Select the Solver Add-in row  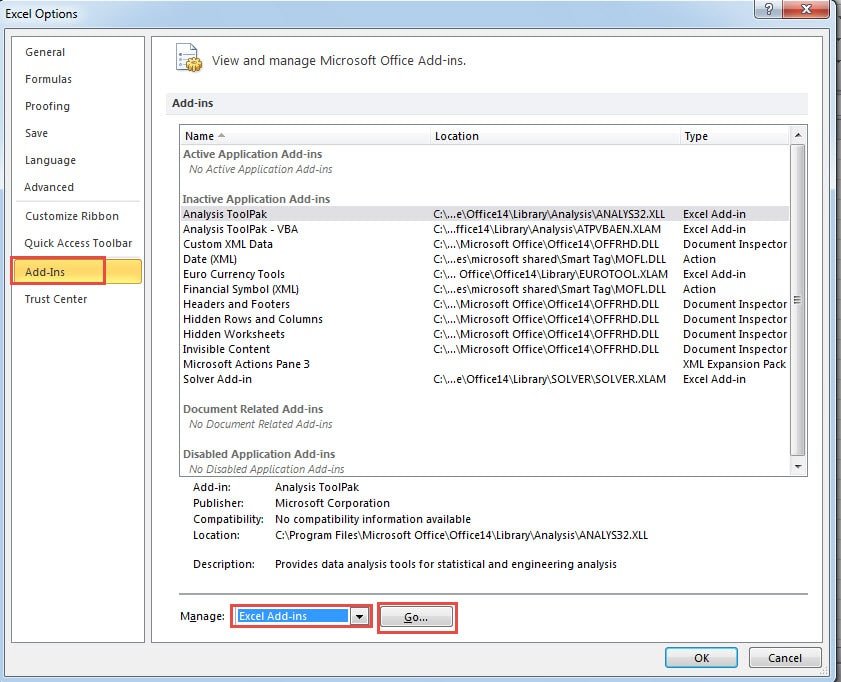[x=485, y=379]
